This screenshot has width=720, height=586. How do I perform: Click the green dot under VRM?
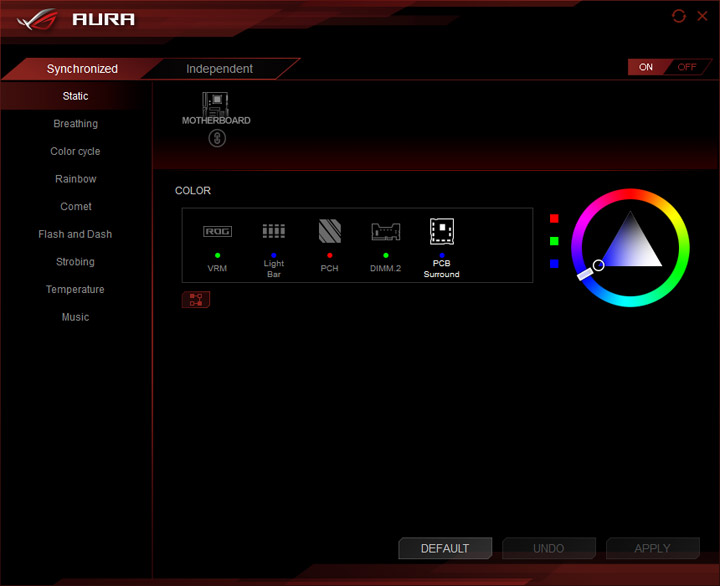pos(217,255)
